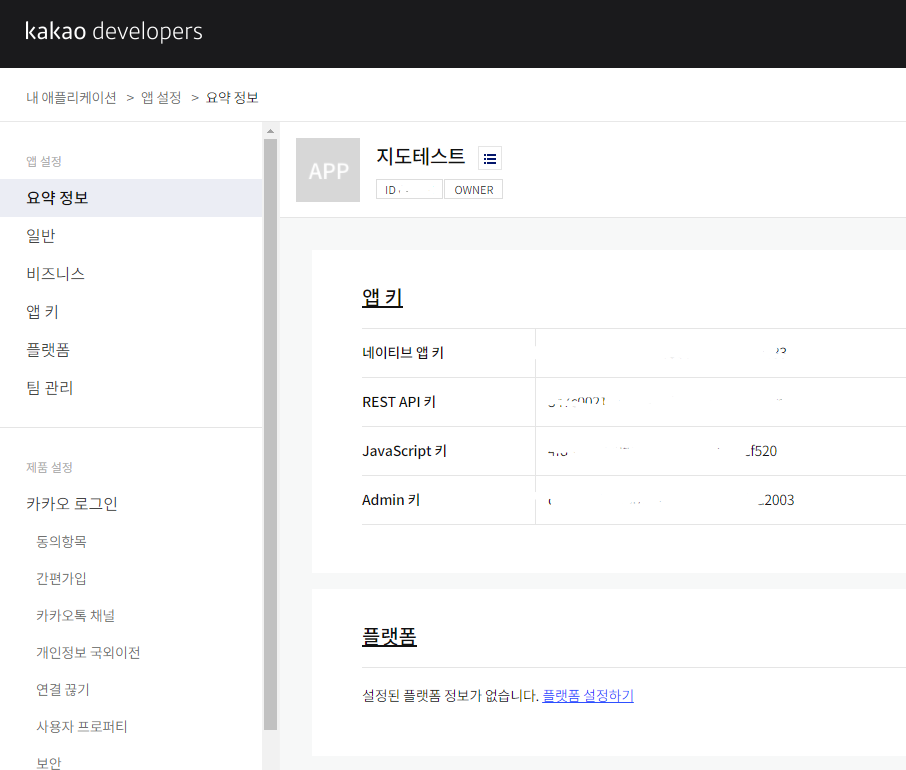Viewport: 906px width, 770px height.
Task: Click the 지도테스트 app title
Action: point(420,157)
